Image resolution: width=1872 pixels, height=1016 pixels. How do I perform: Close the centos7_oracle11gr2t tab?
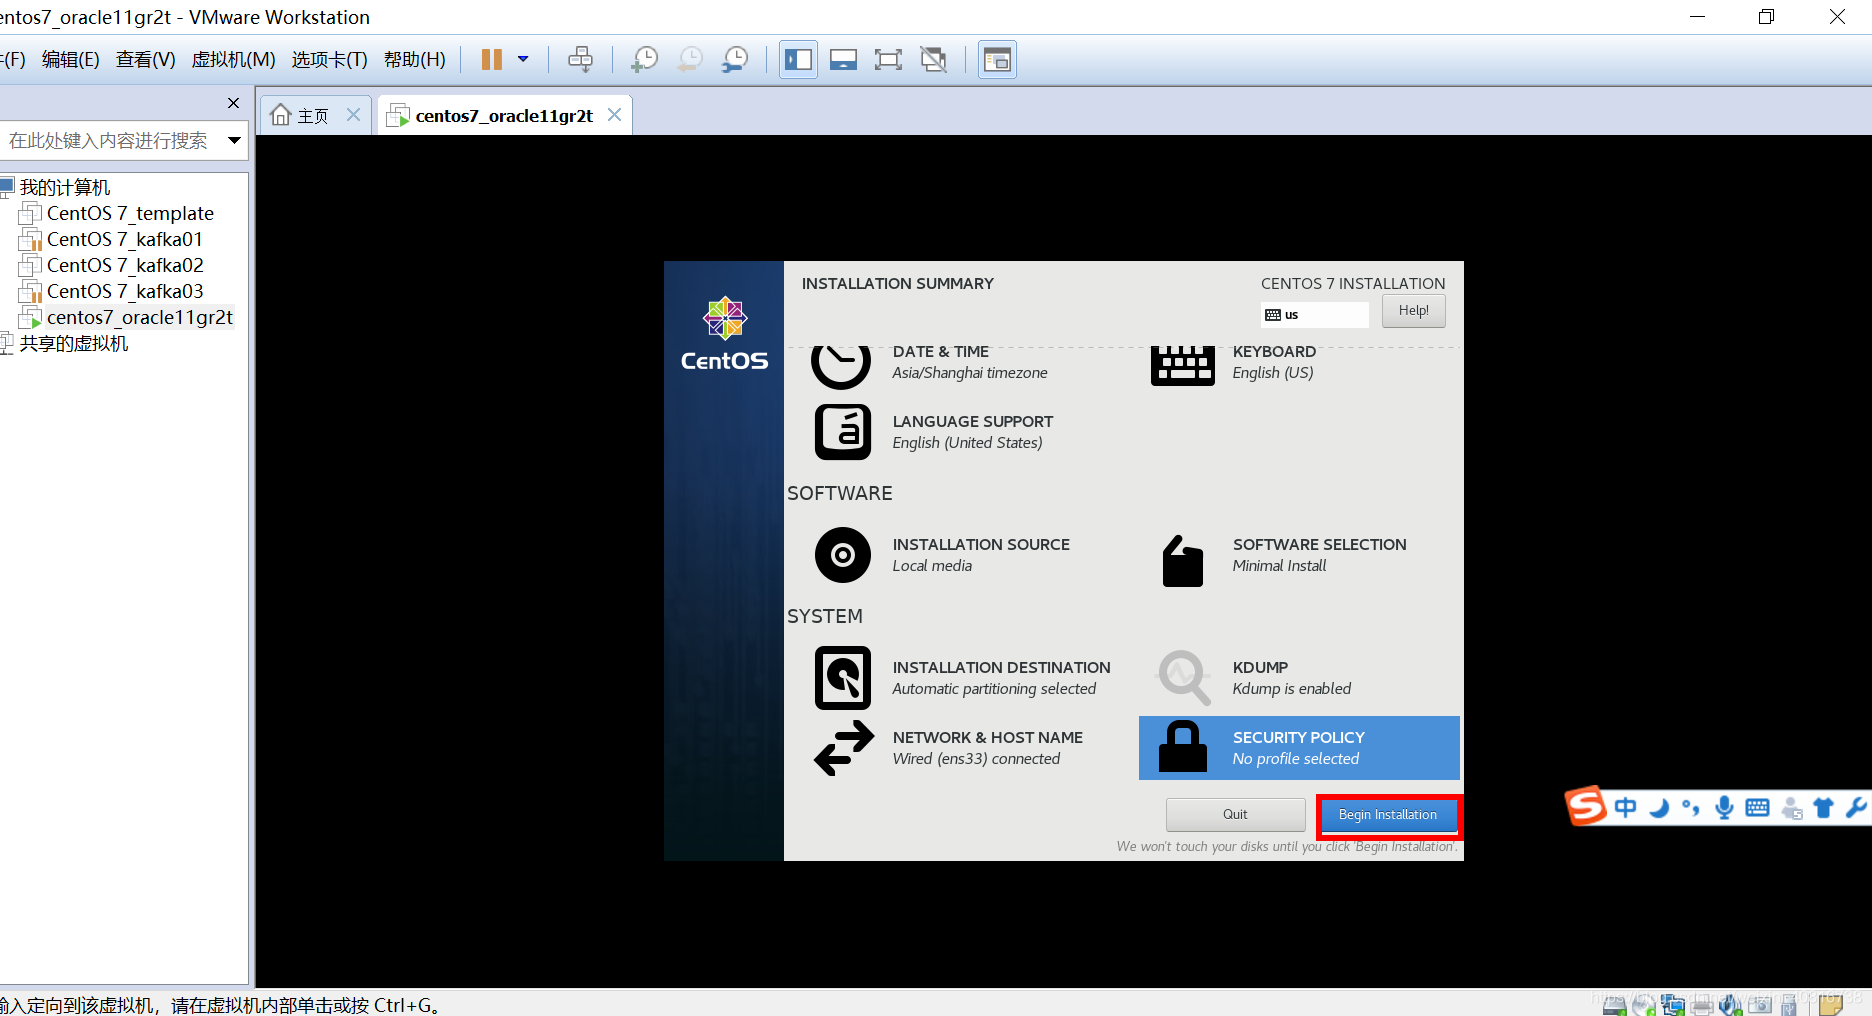pos(614,115)
